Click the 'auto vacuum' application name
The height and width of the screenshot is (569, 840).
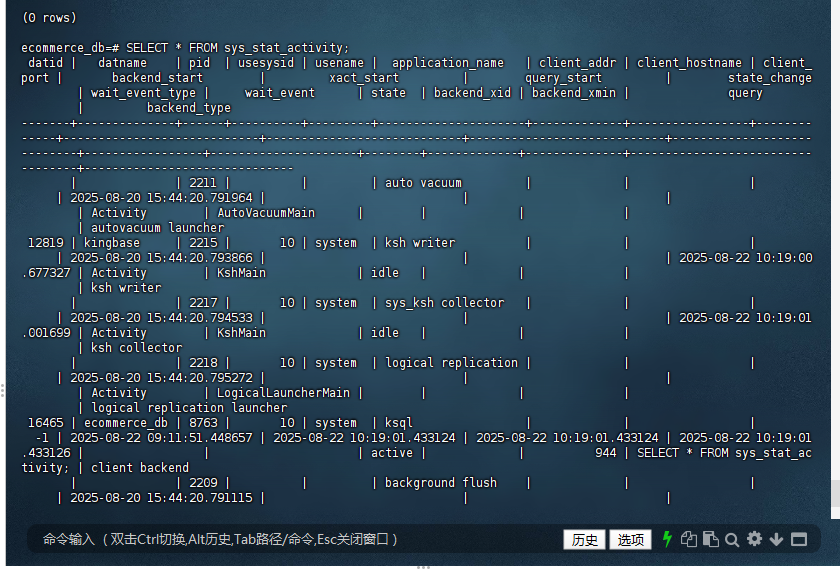[x=423, y=183]
